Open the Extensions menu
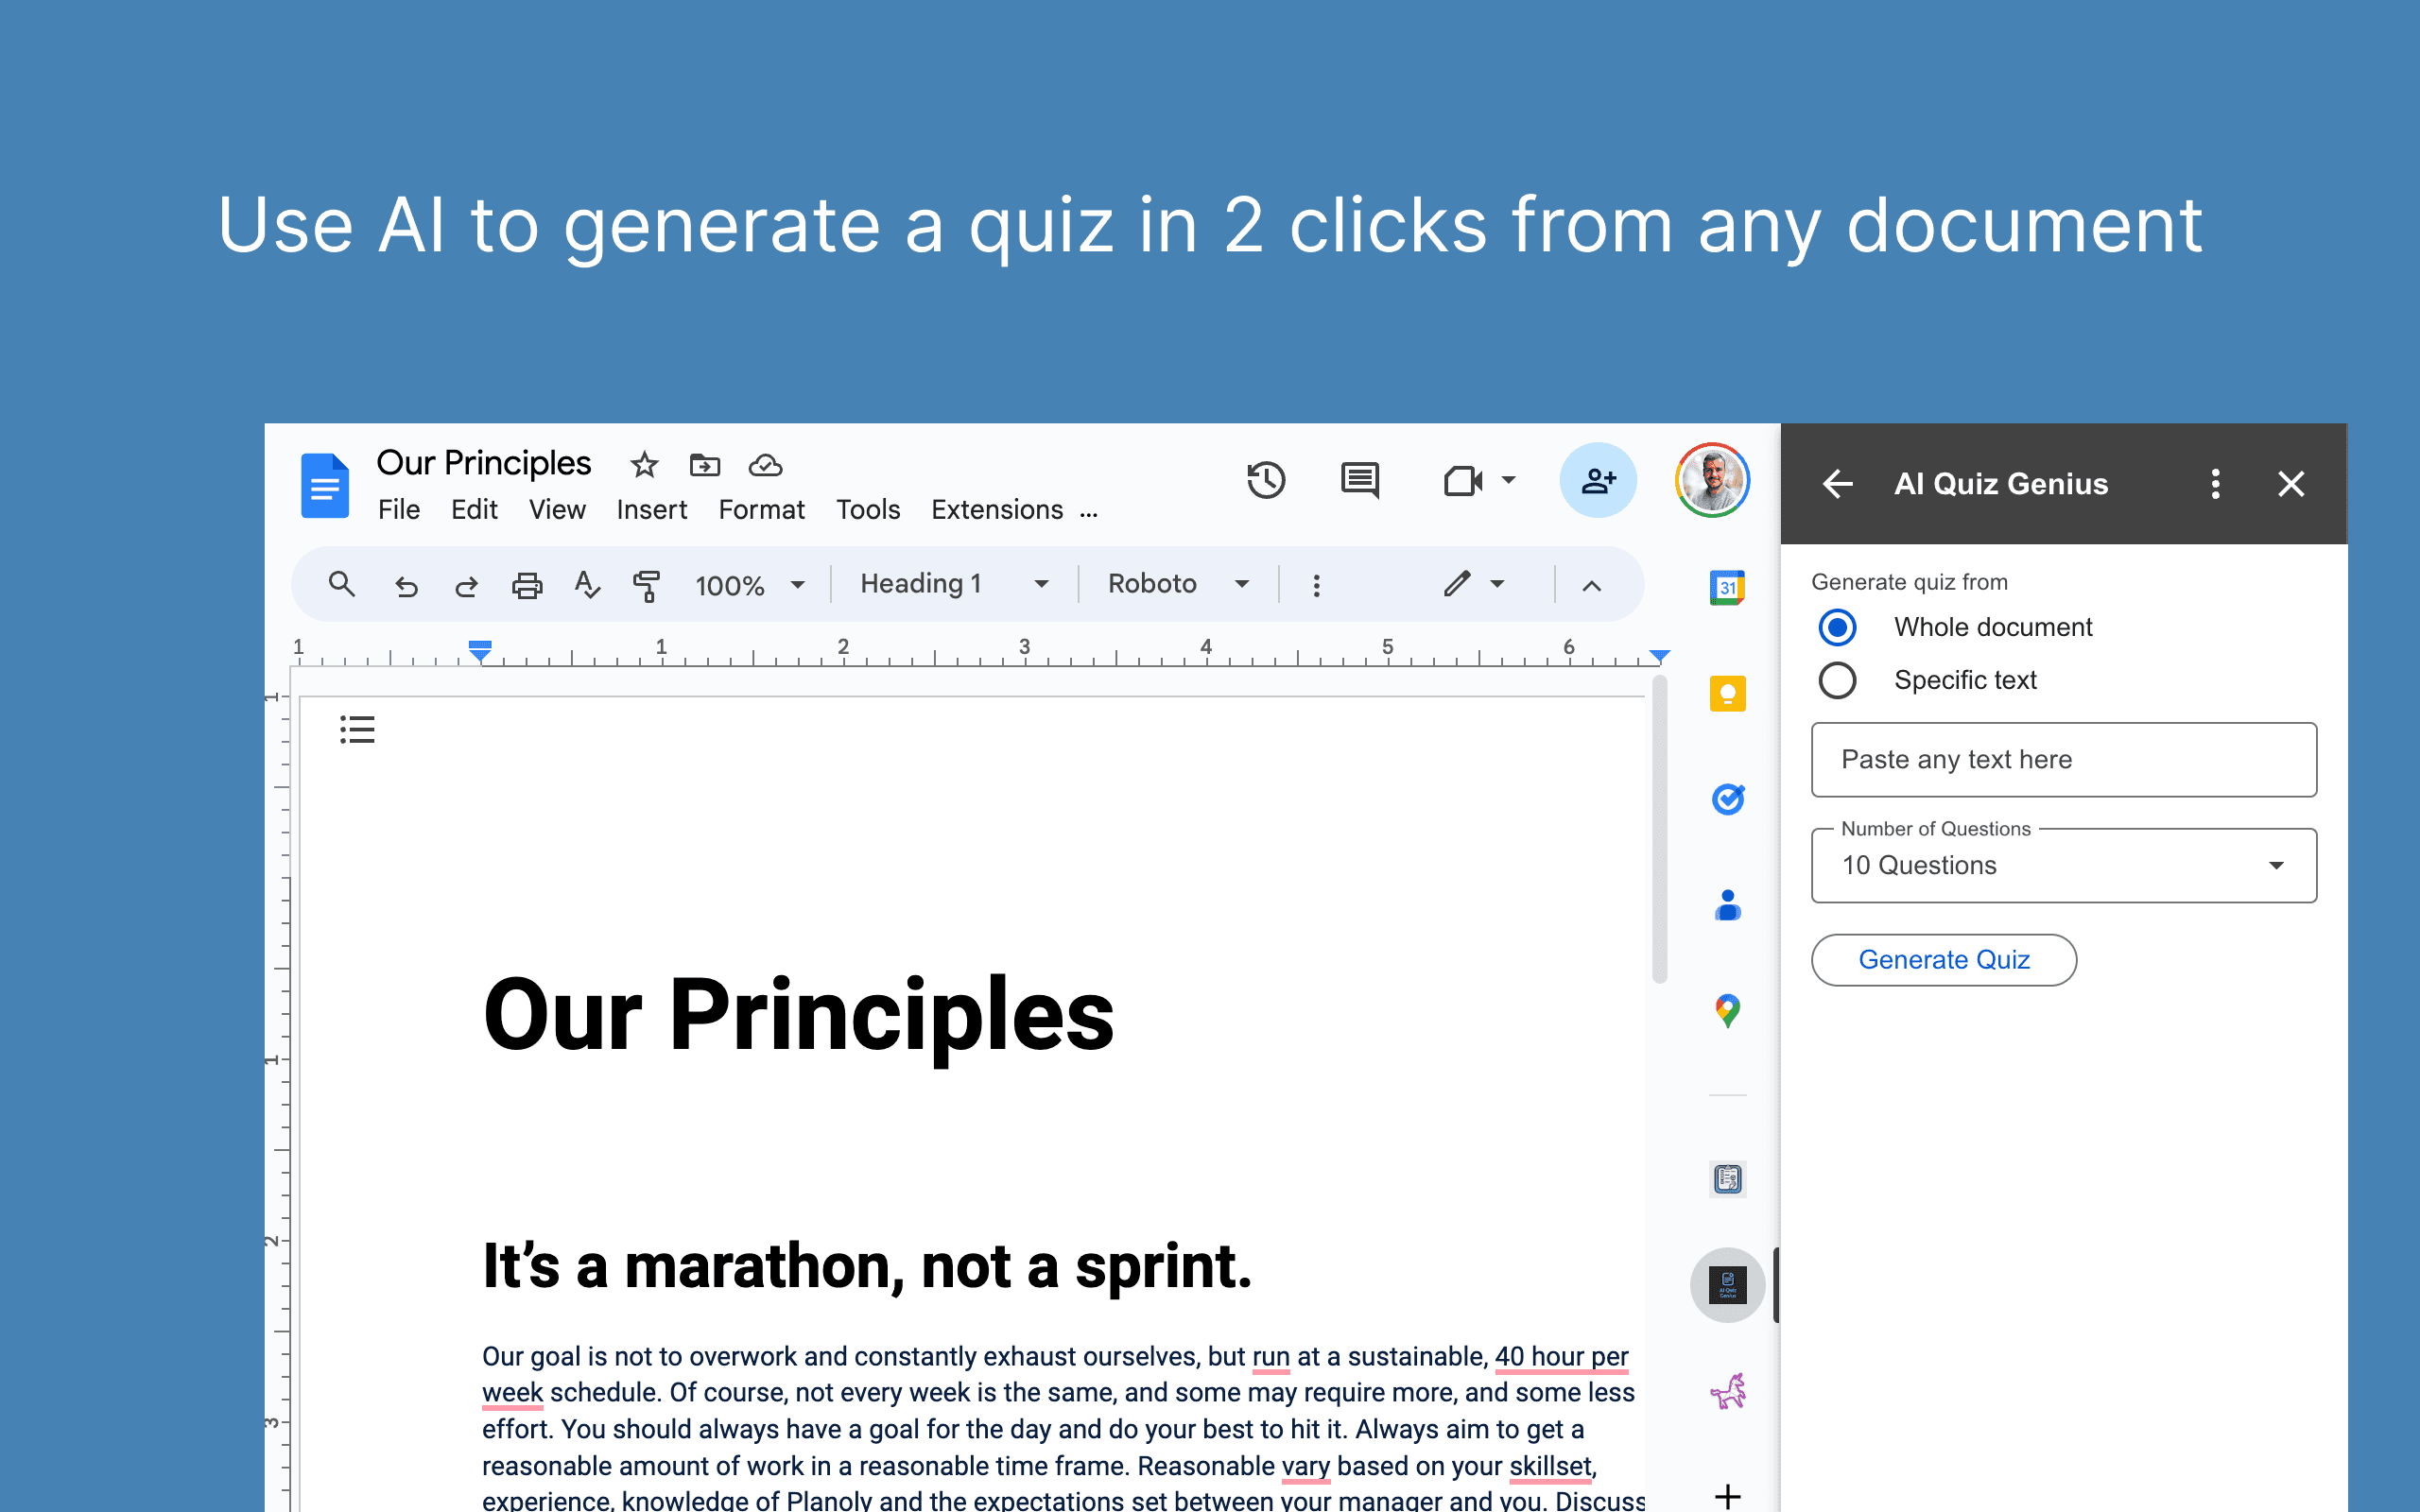Viewport: 2420px width, 1512px height. pyautogui.click(x=997, y=510)
